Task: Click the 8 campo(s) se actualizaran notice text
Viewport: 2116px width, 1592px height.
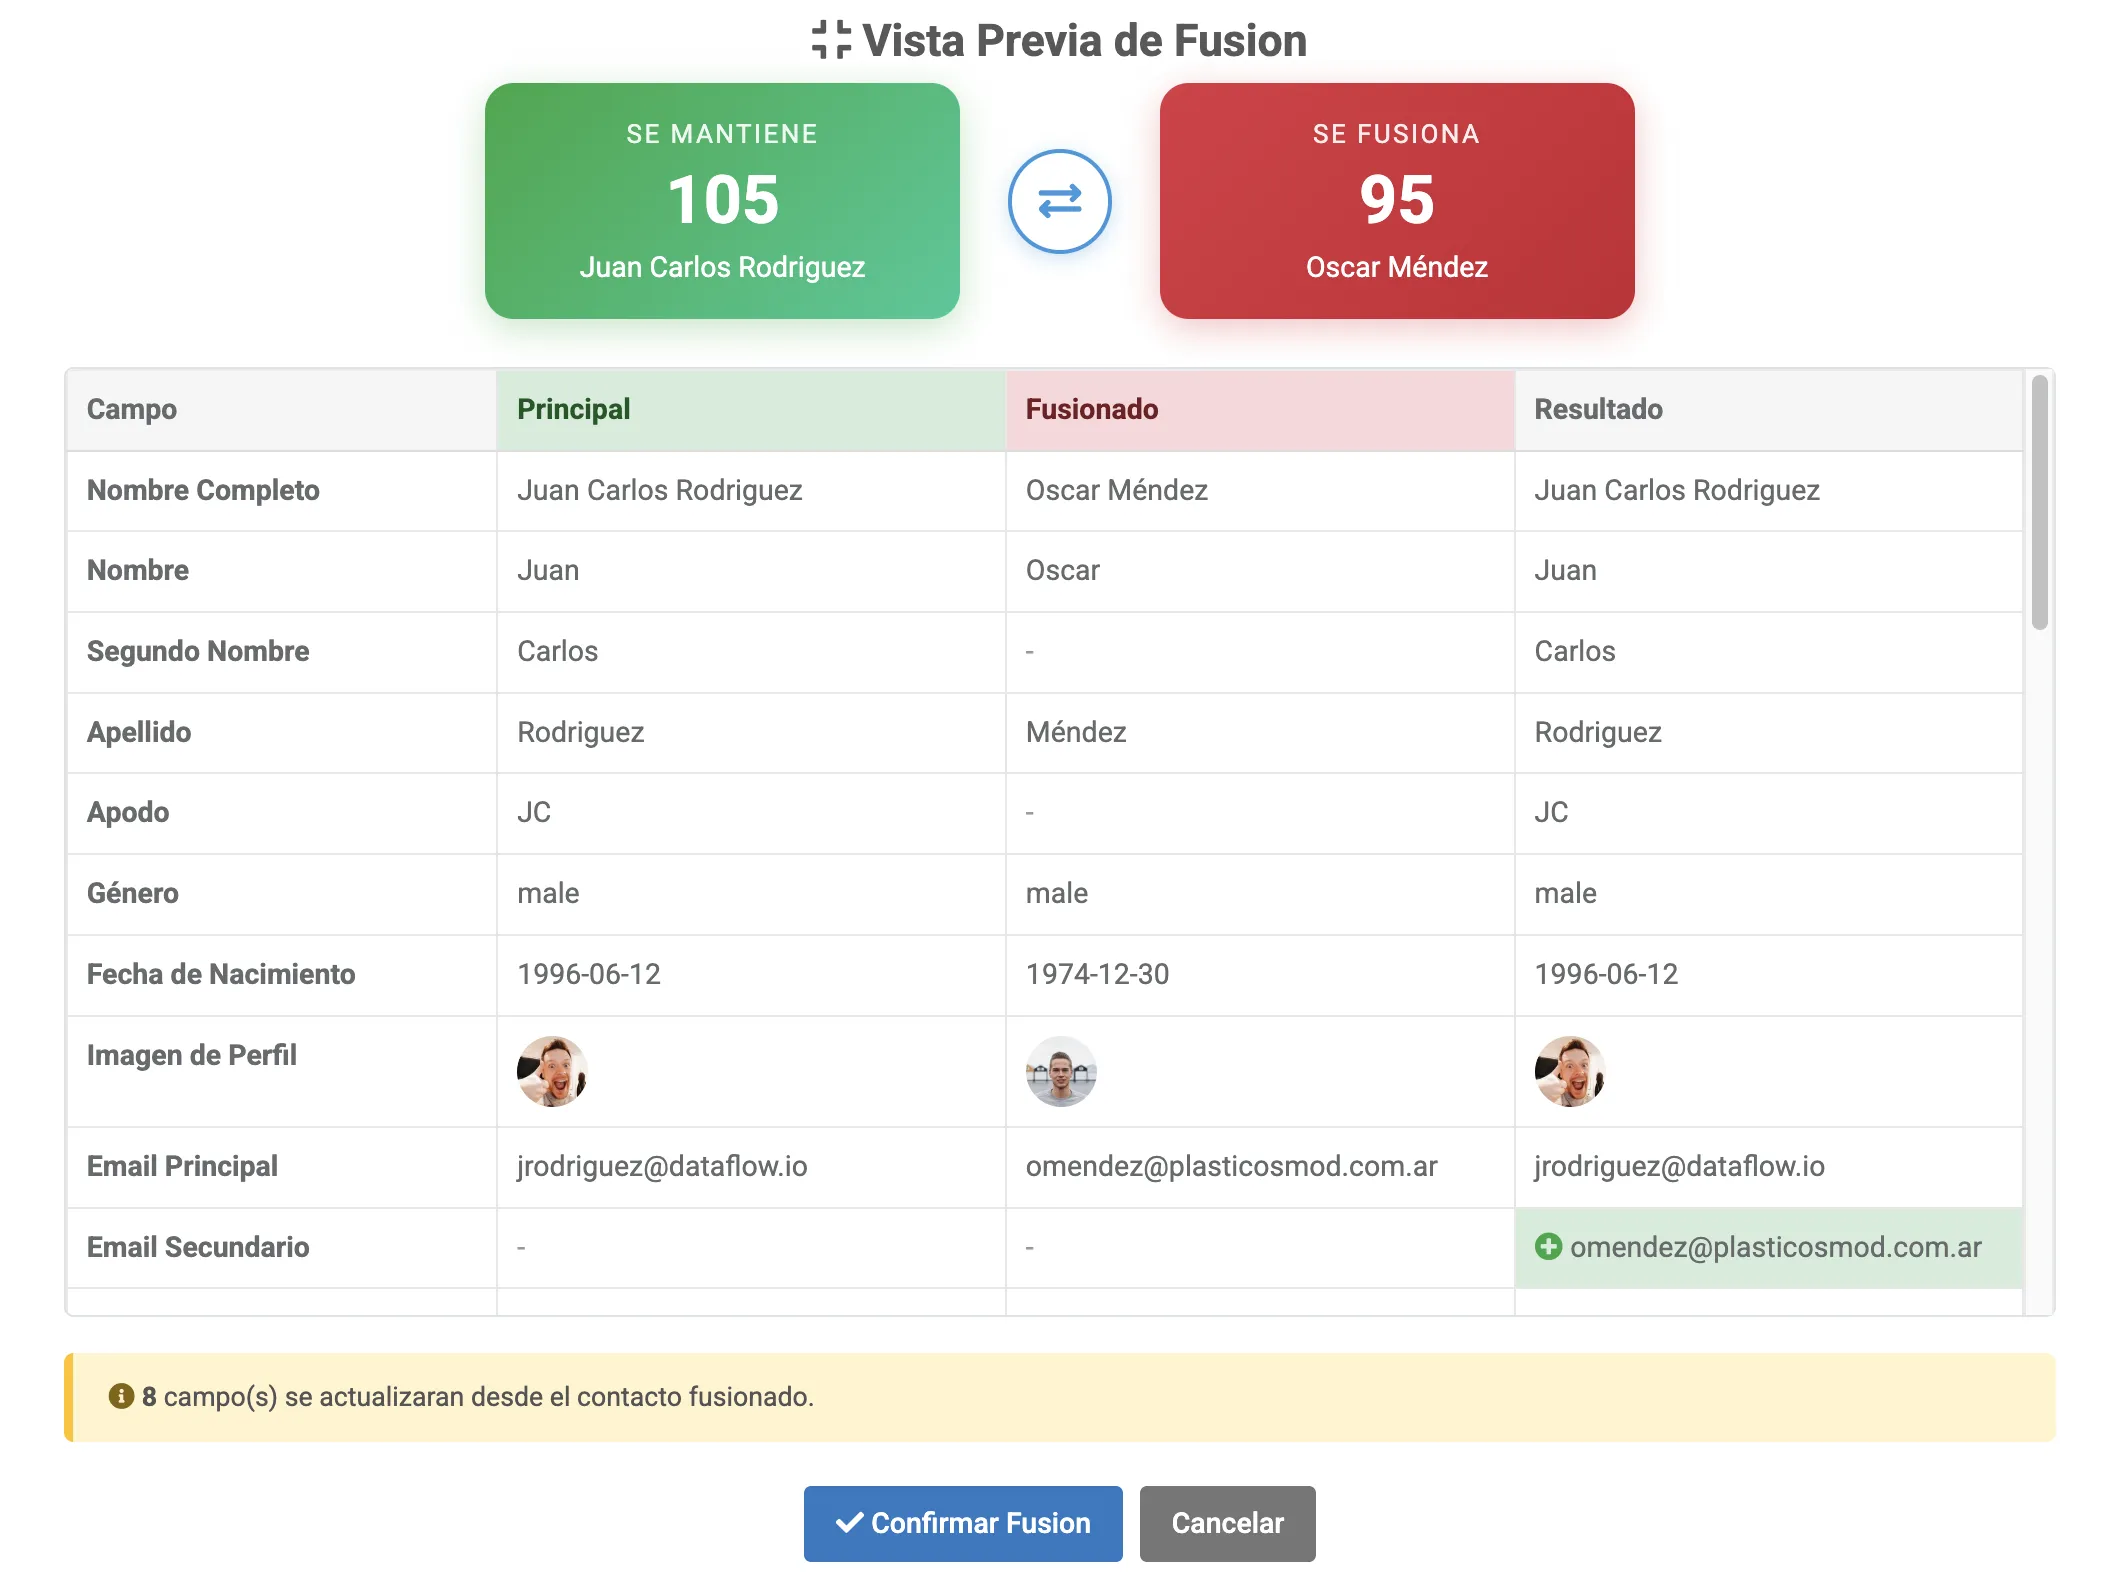Action: point(478,1397)
